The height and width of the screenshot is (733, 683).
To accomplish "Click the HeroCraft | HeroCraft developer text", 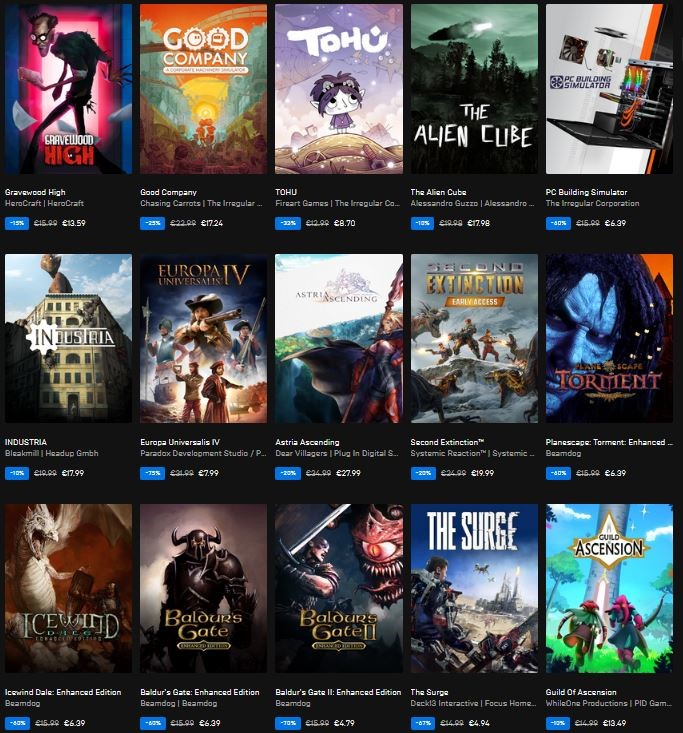I will click(x=44, y=203).
